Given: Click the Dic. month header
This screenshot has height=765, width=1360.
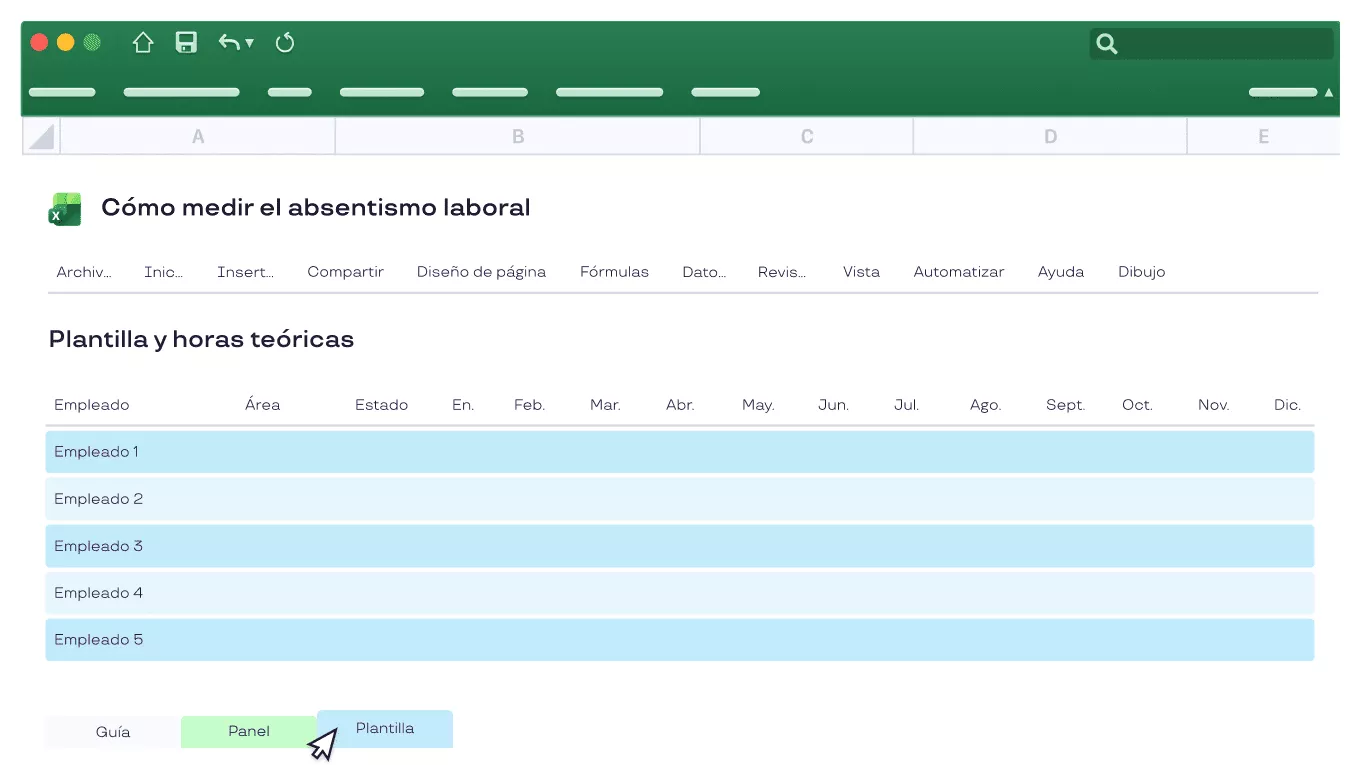Looking at the screenshot, I should pos(1288,405).
